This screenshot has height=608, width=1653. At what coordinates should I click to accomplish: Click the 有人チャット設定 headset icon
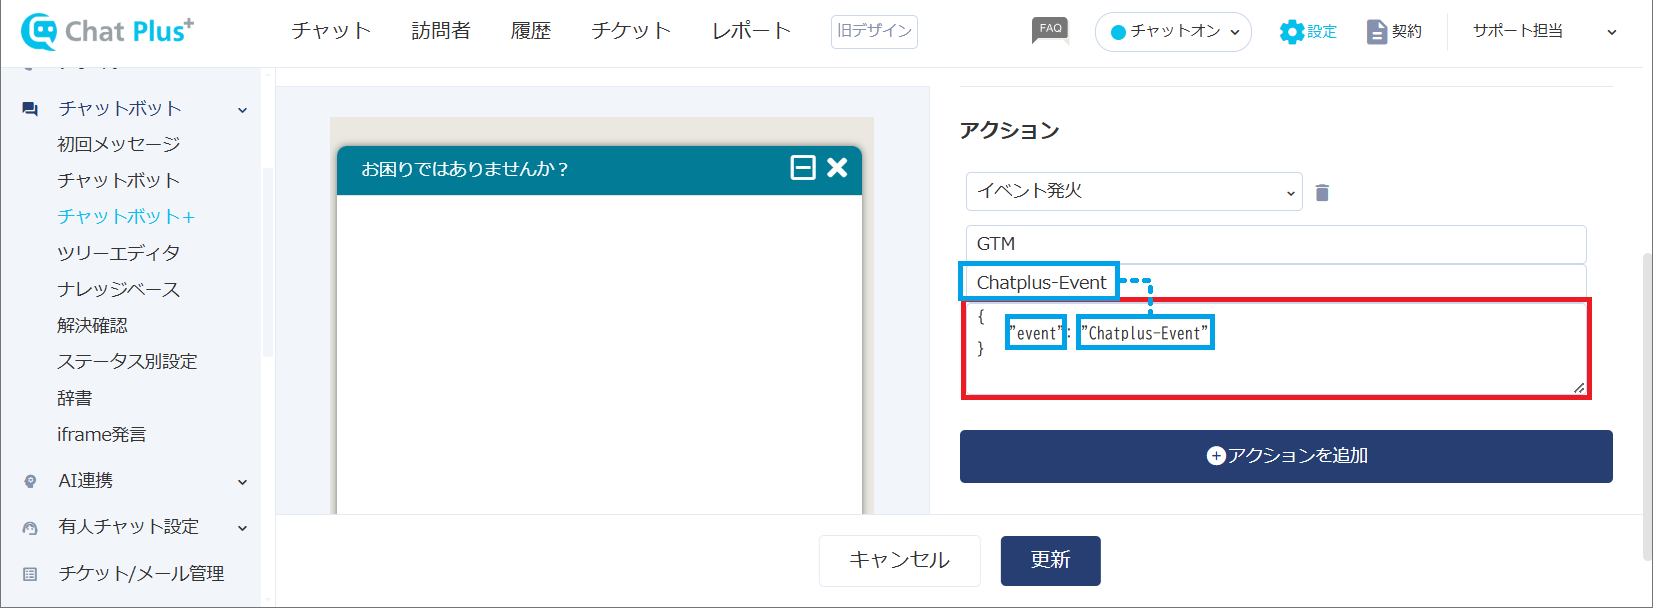30,527
